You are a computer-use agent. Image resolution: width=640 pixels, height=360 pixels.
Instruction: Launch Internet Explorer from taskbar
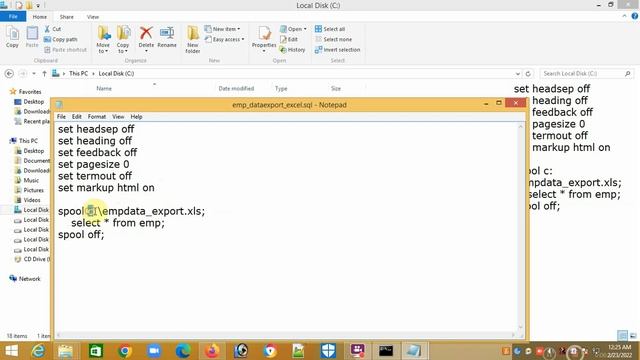38,351
